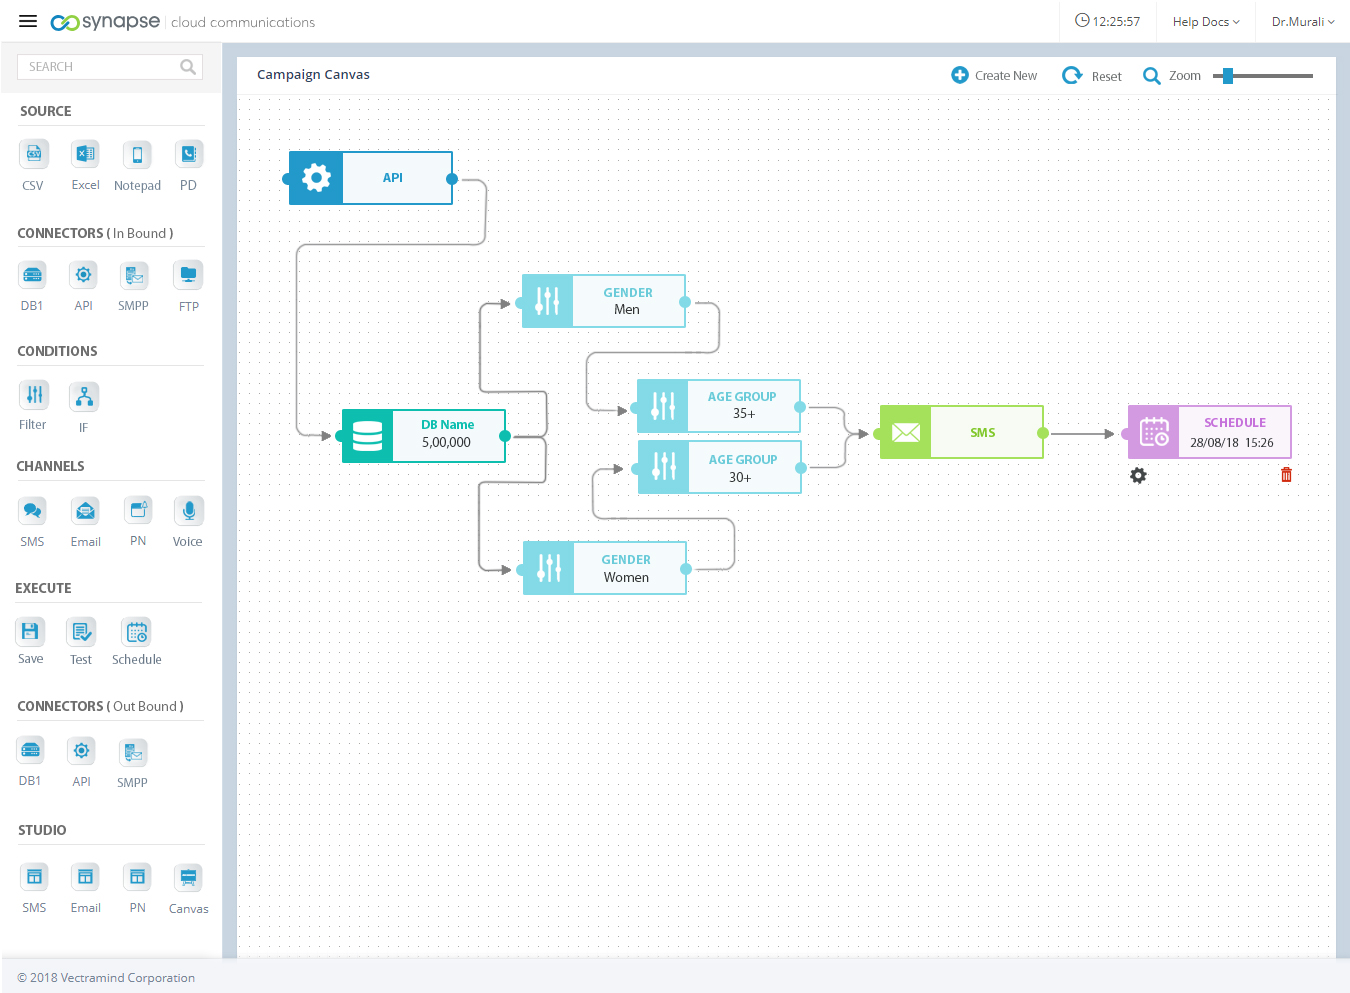Open the Canvas studio icon

[x=188, y=878]
